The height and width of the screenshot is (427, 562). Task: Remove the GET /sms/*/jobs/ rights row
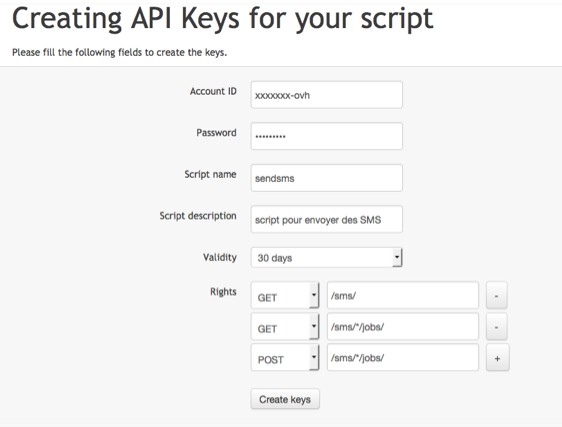click(496, 327)
